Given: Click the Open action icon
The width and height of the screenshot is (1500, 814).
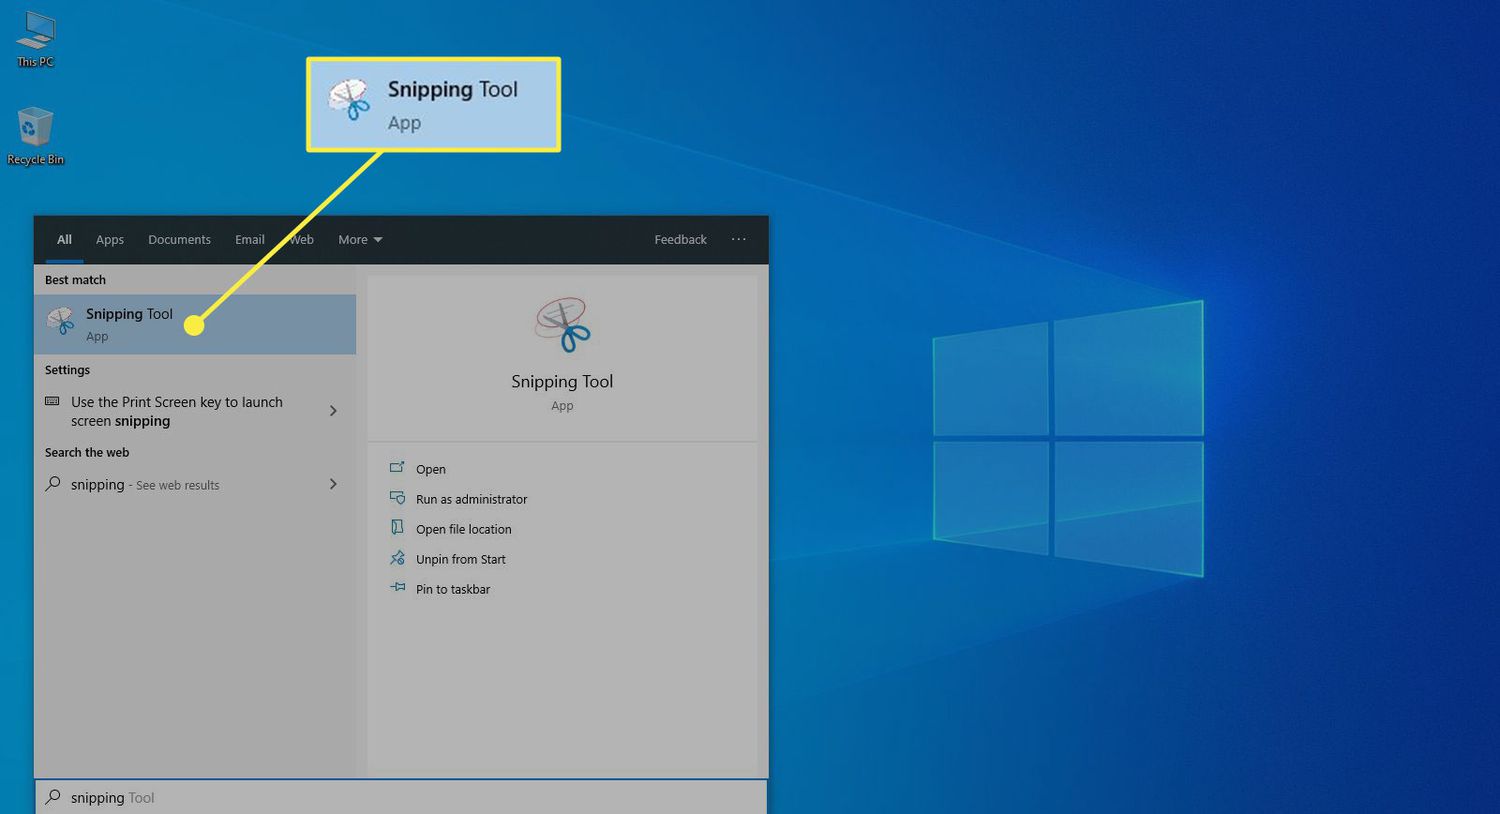Looking at the screenshot, I should point(397,468).
